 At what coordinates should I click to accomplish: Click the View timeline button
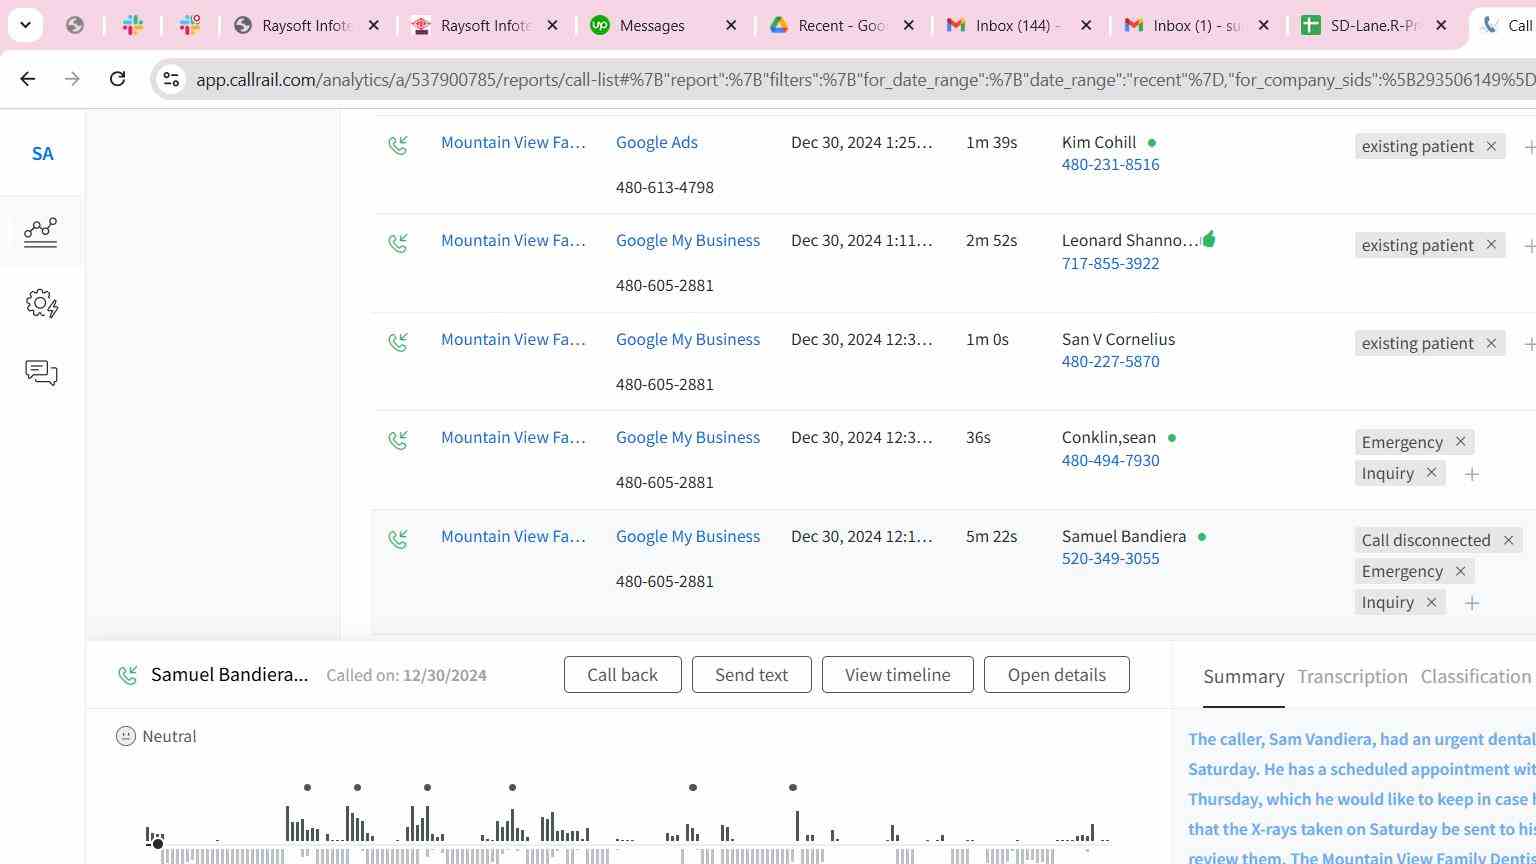pos(897,675)
